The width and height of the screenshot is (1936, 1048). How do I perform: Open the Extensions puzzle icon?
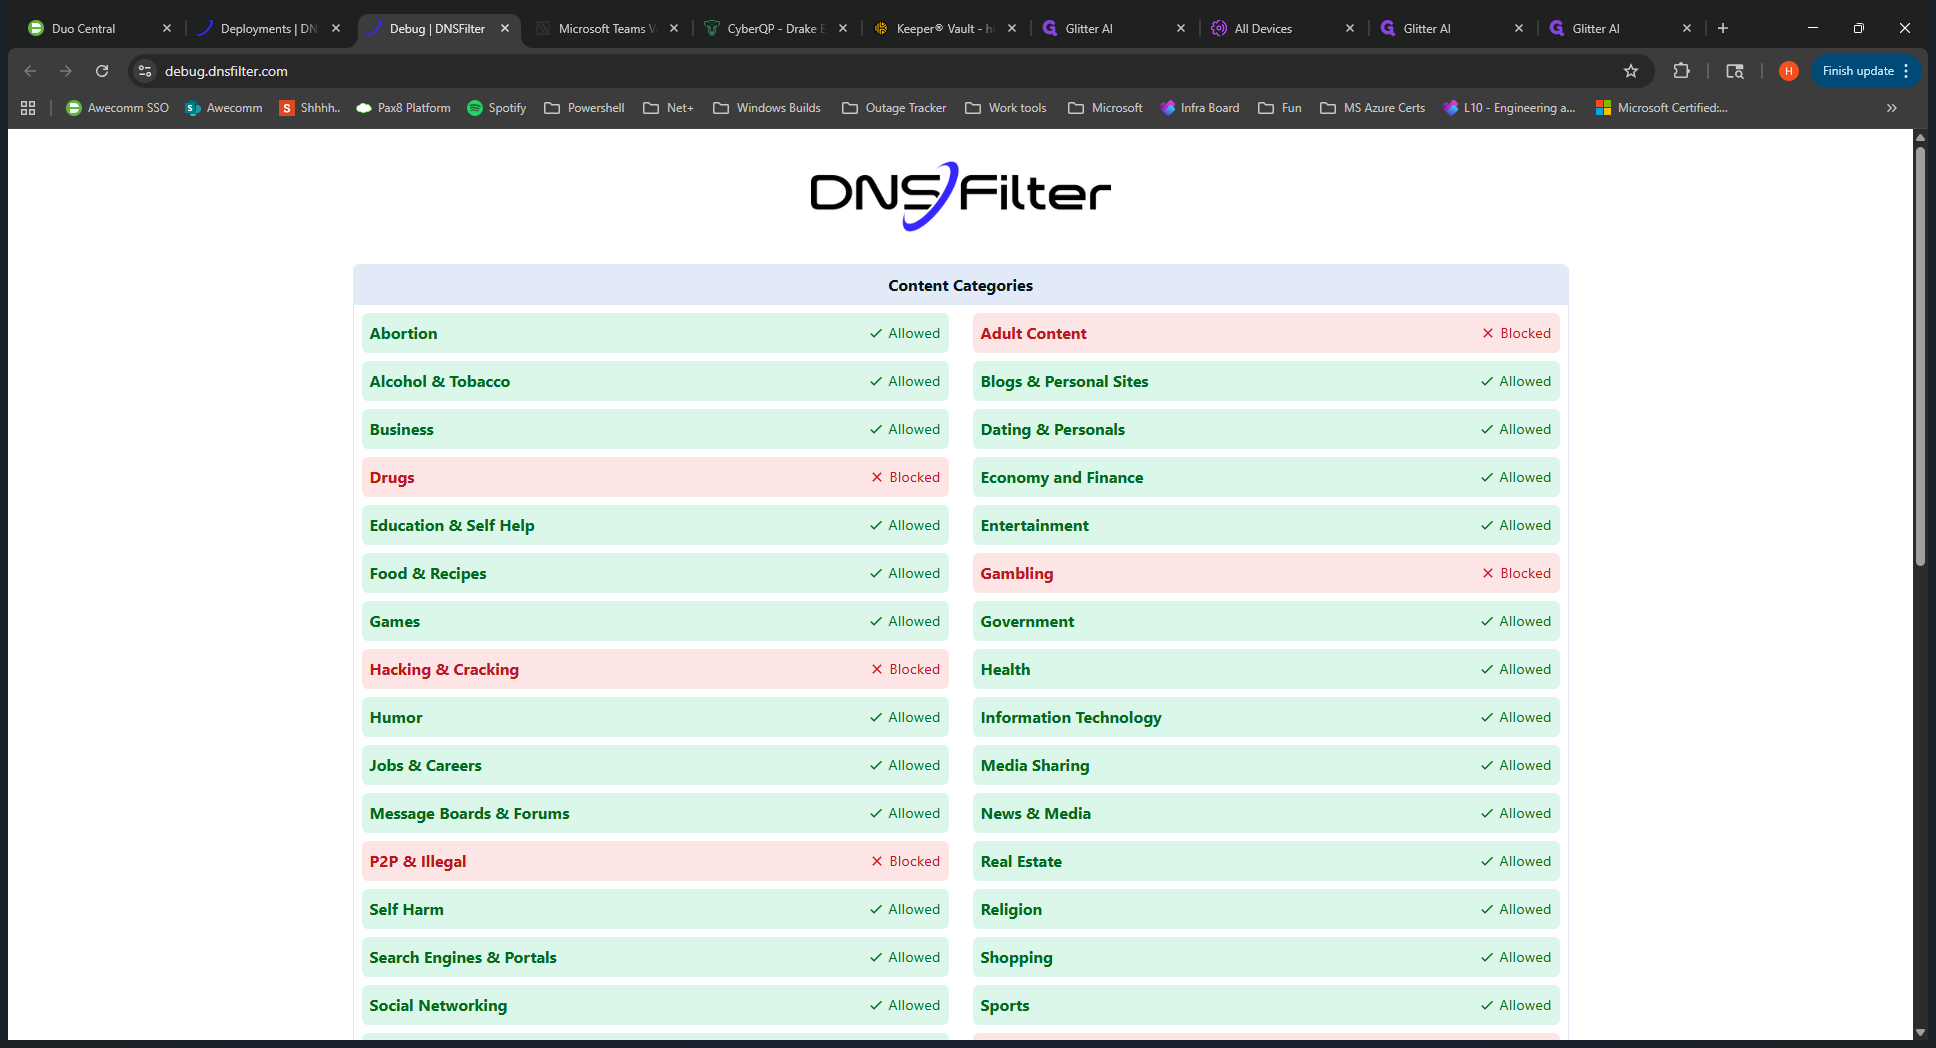1682,71
